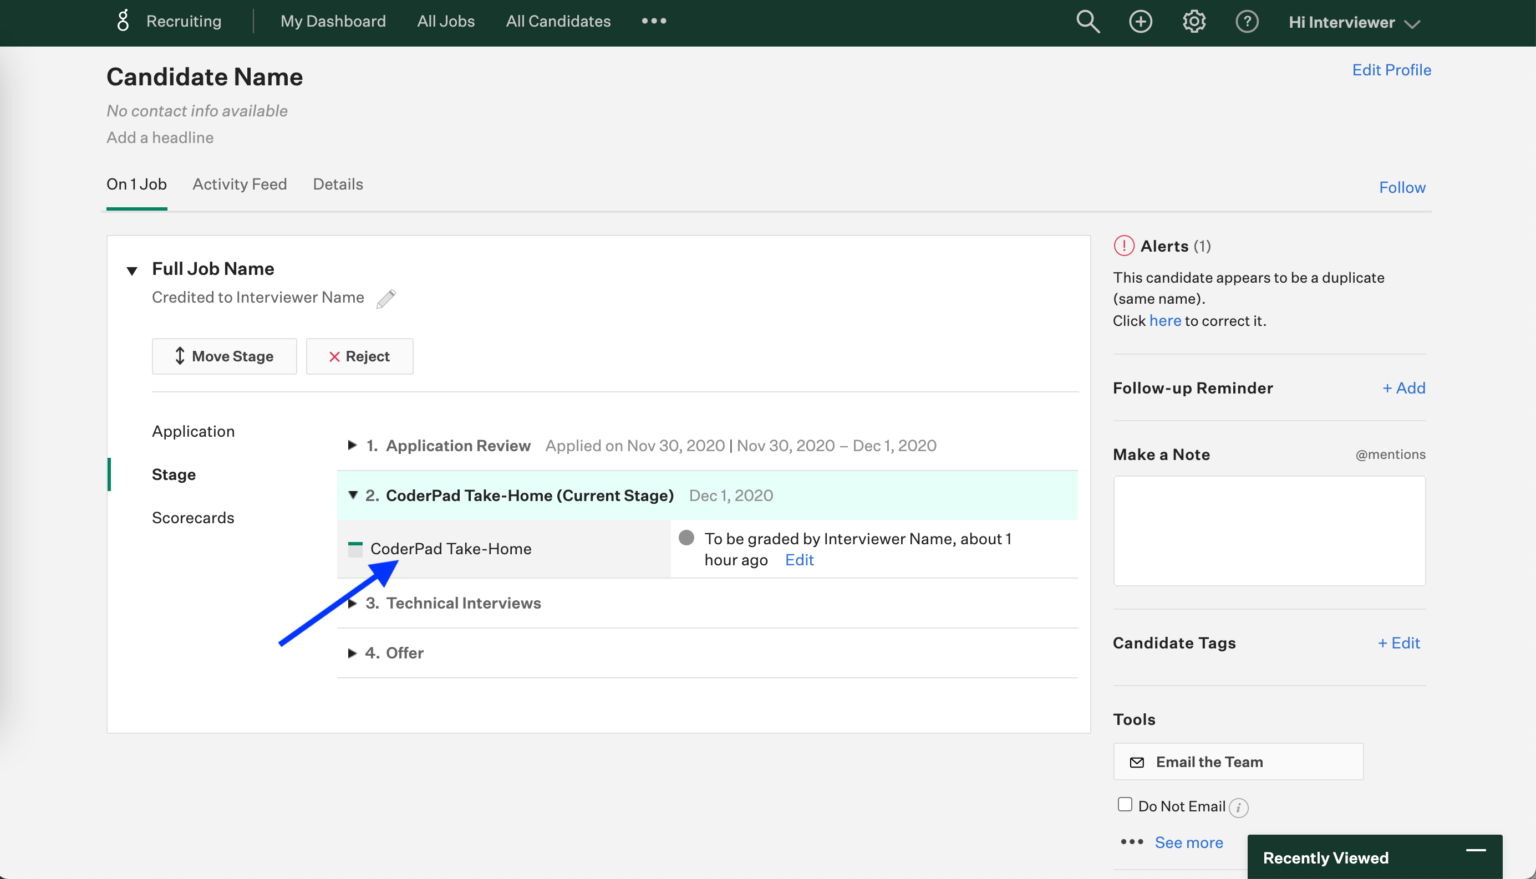This screenshot has height=879, width=1536.
Task: Click the pencil to edit credited interviewer
Action: tap(386, 298)
